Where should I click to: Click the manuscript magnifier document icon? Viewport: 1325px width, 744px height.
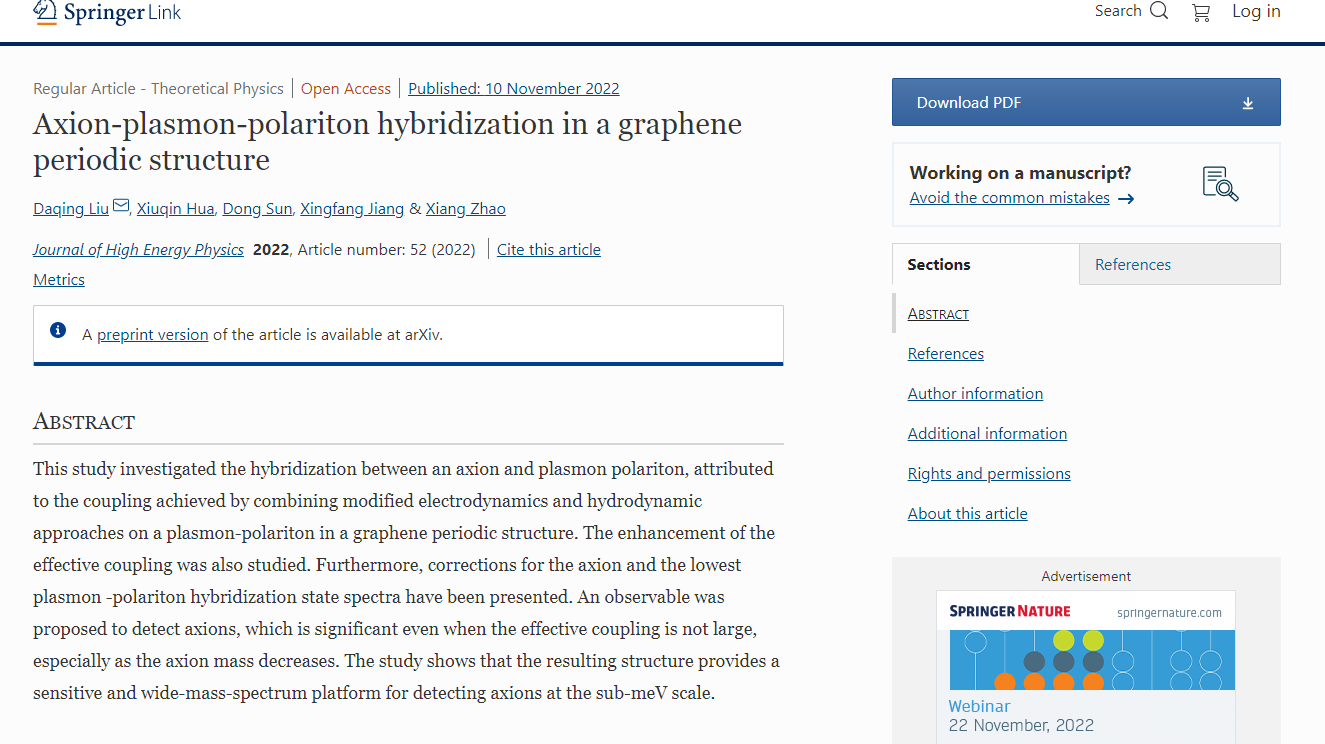click(x=1220, y=184)
